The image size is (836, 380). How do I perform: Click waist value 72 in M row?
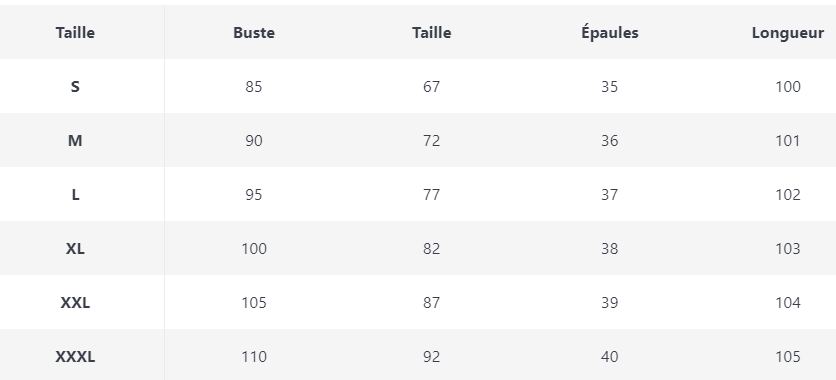(431, 141)
